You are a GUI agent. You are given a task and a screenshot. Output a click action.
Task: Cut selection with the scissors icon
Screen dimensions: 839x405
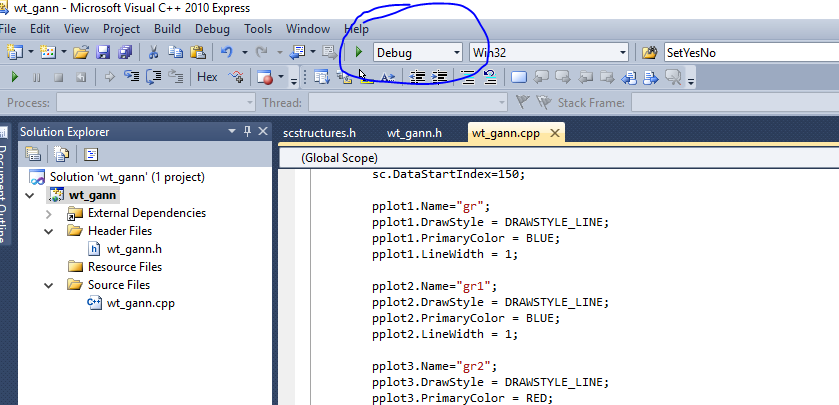153,52
